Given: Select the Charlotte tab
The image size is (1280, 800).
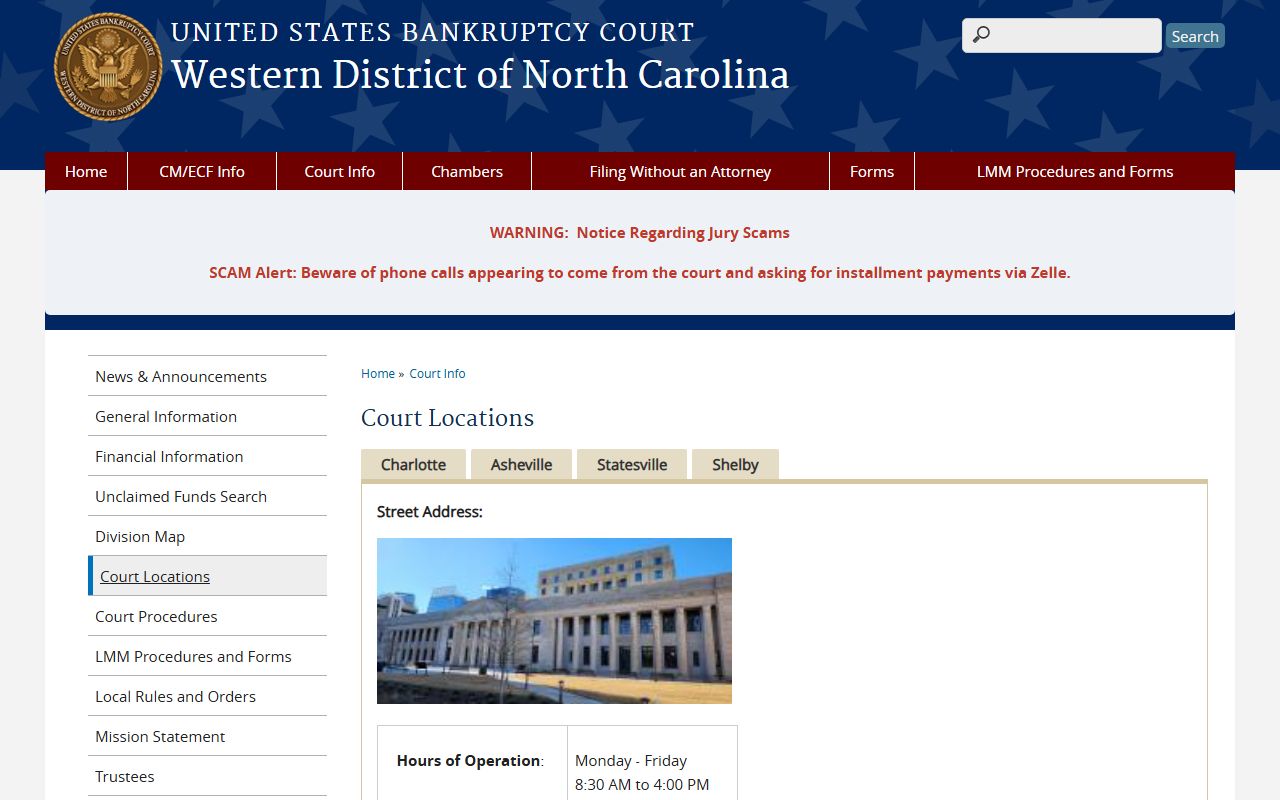Looking at the screenshot, I should 413,464.
